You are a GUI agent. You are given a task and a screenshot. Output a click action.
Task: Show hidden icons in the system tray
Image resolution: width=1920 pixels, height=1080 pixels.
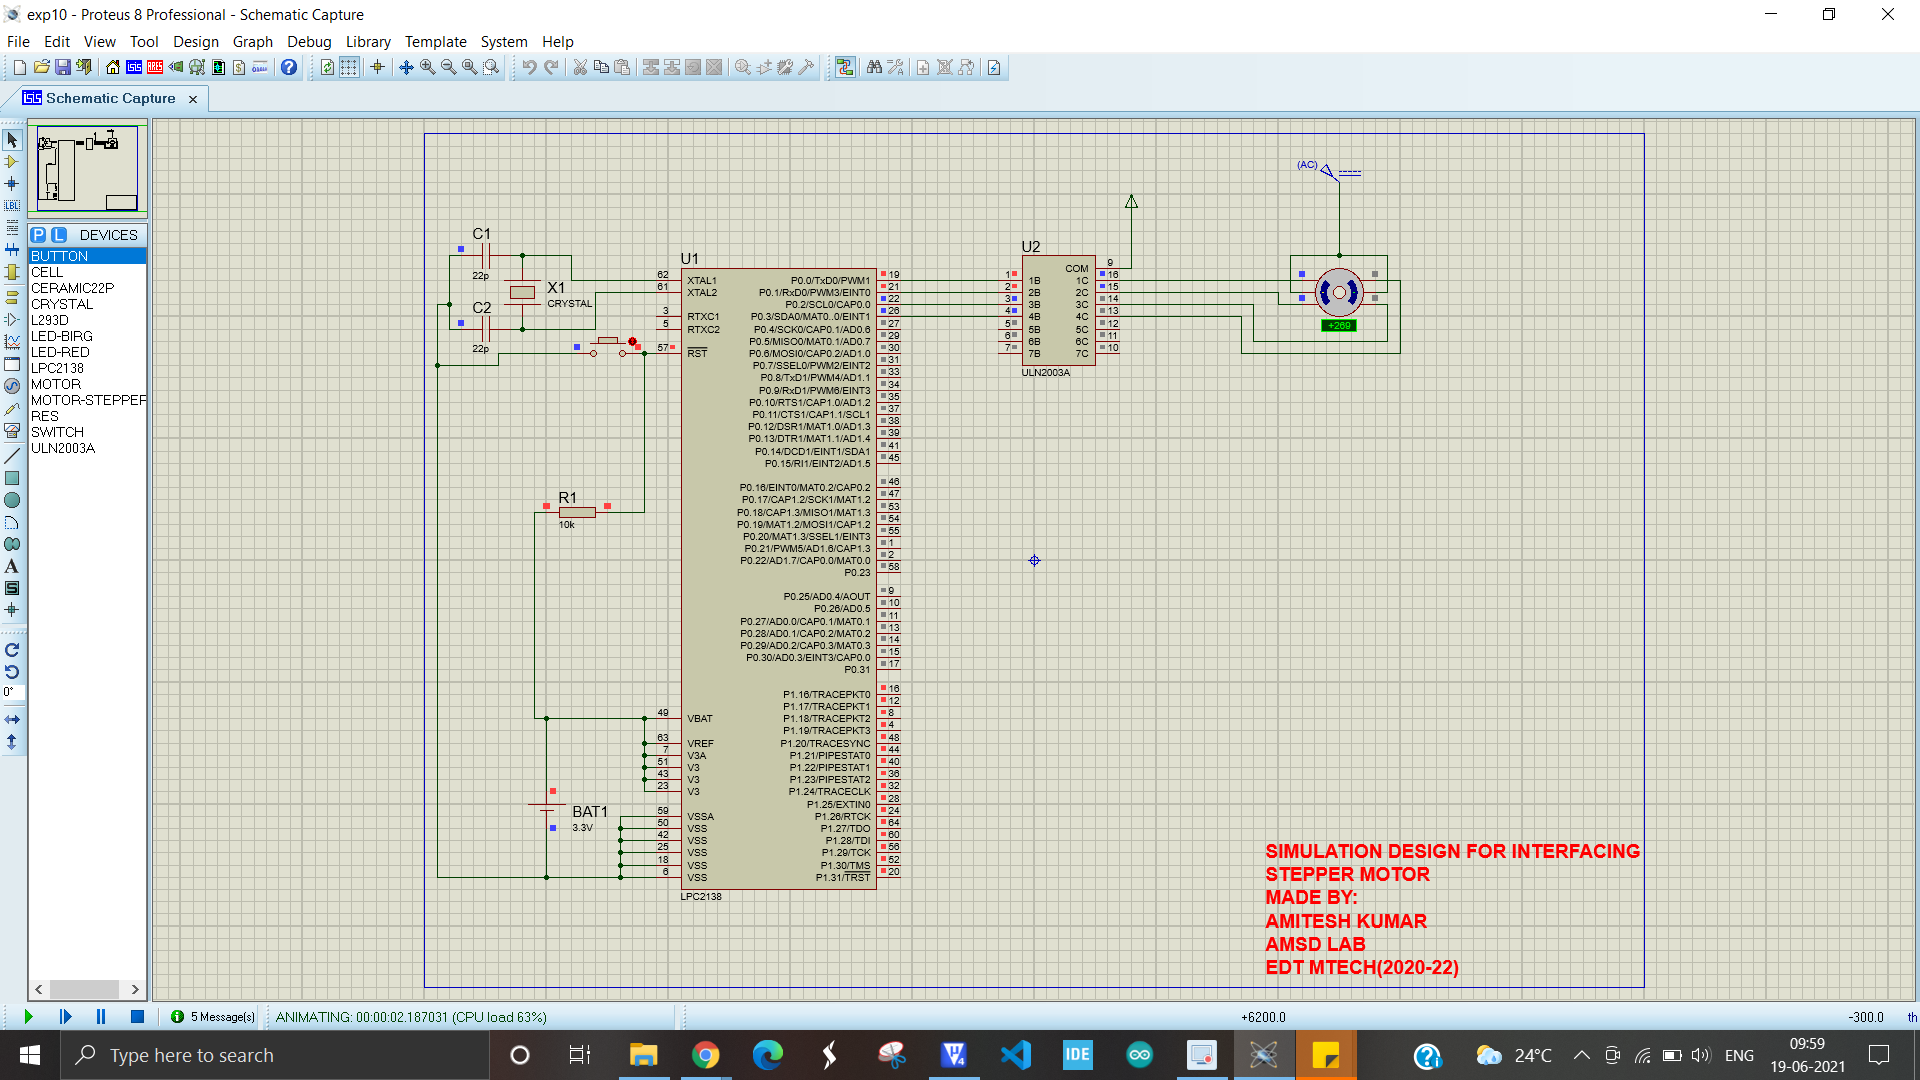[1582, 1055]
